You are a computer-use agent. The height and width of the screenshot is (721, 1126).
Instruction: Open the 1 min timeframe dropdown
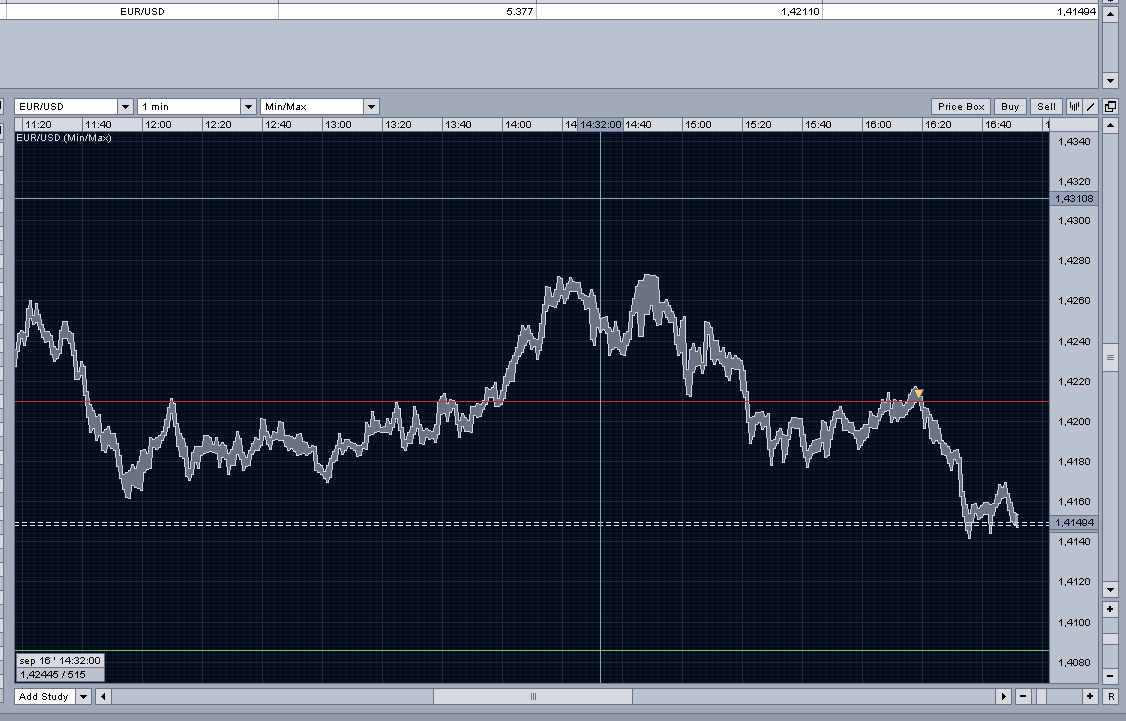click(248, 106)
